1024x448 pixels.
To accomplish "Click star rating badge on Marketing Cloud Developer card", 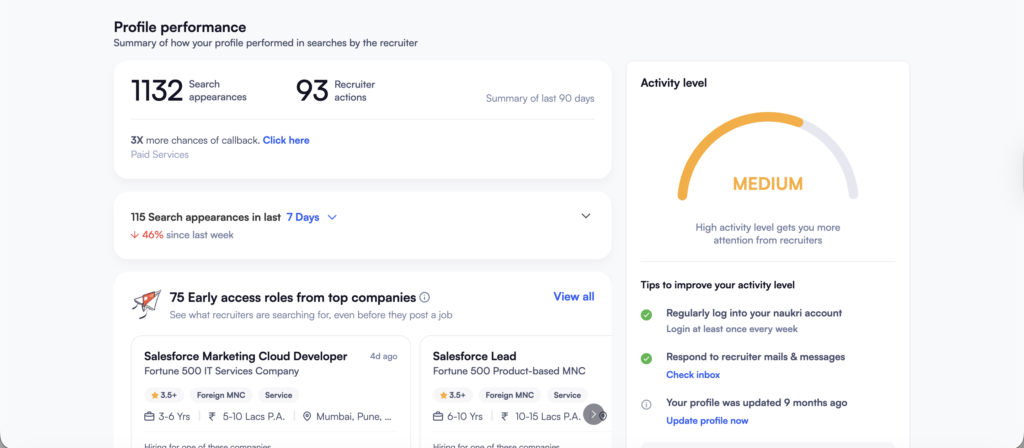I will [164, 395].
